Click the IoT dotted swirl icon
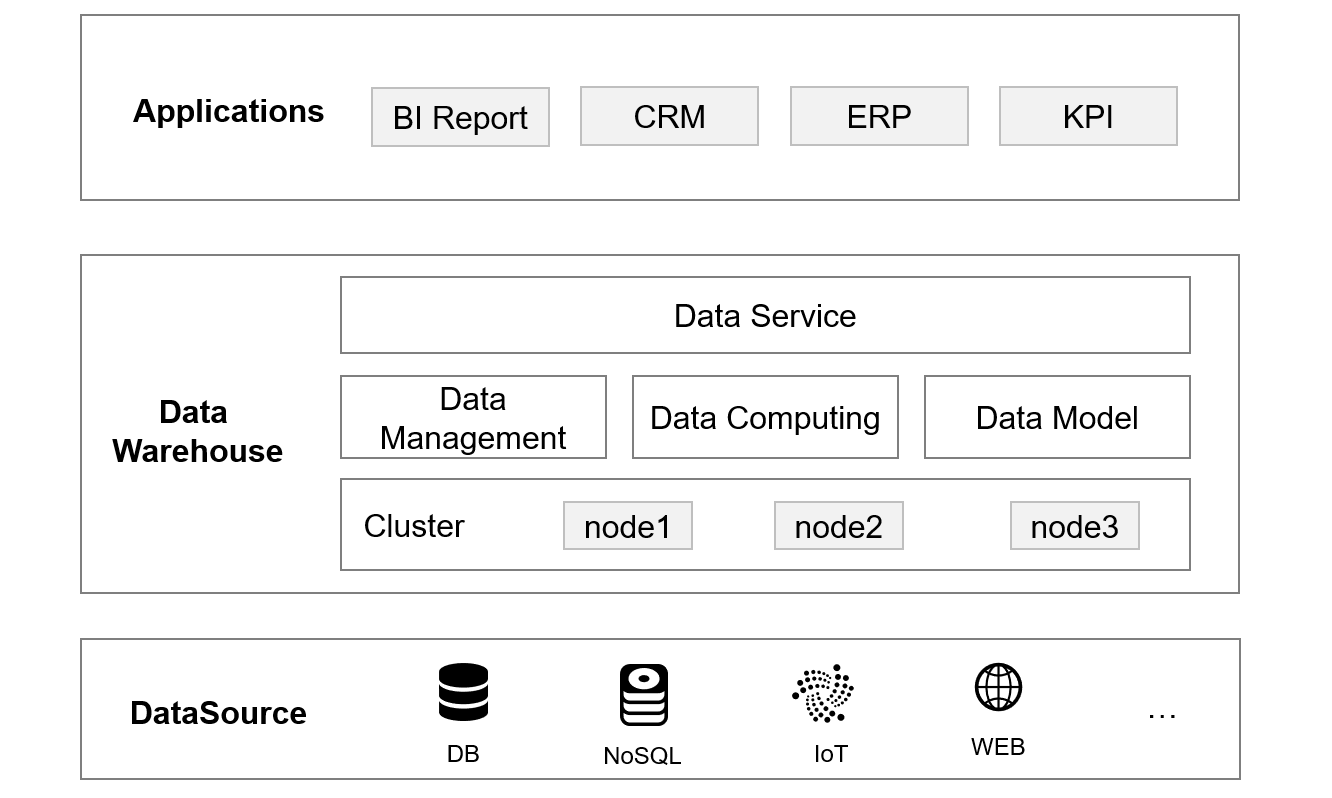 click(823, 693)
